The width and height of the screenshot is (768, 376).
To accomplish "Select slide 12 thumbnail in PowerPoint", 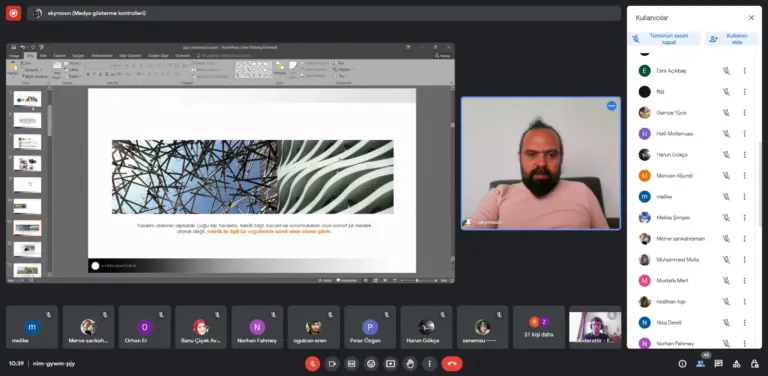I will tap(27, 249).
